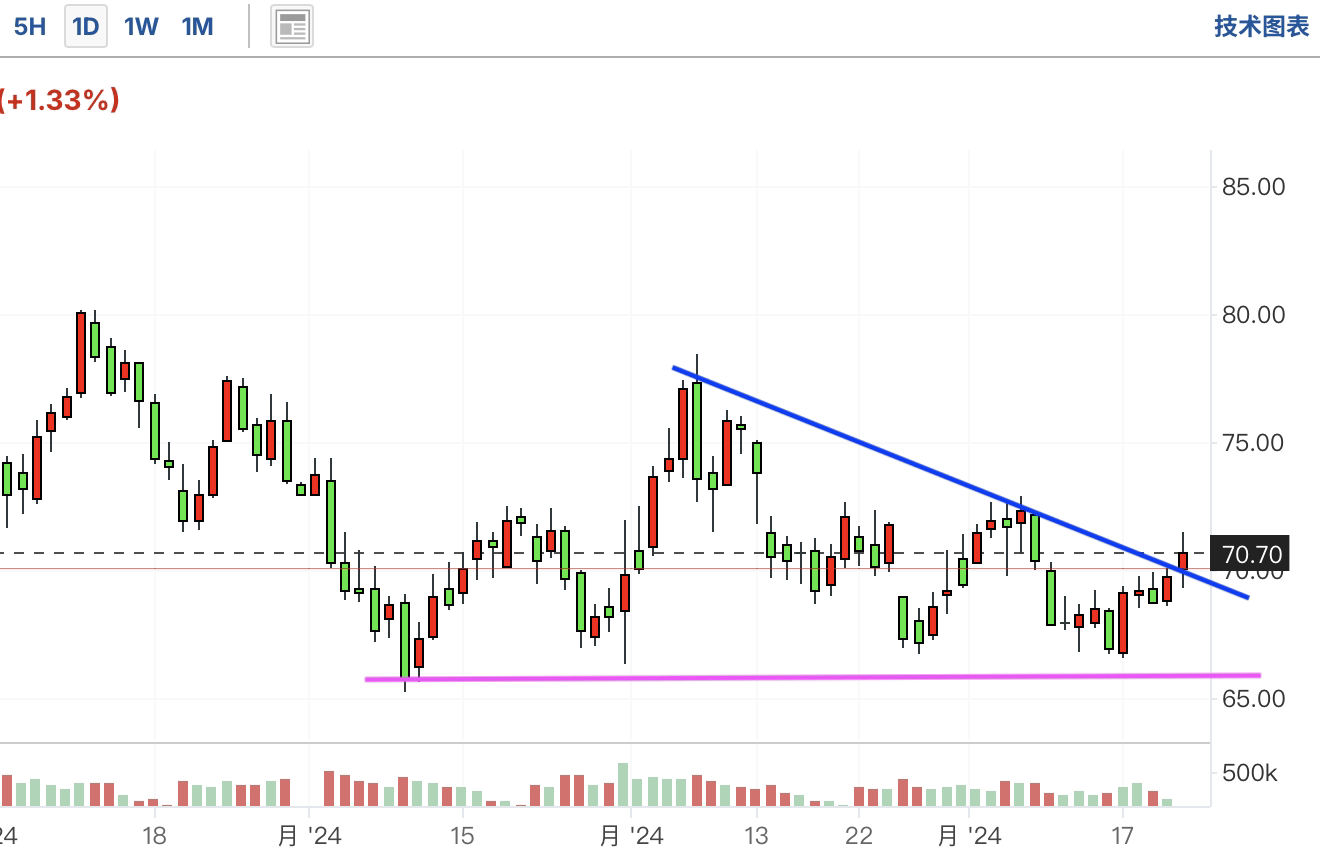Select the 1D timeframe tab
This screenshot has width=1320, height=850.
[x=86, y=27]
